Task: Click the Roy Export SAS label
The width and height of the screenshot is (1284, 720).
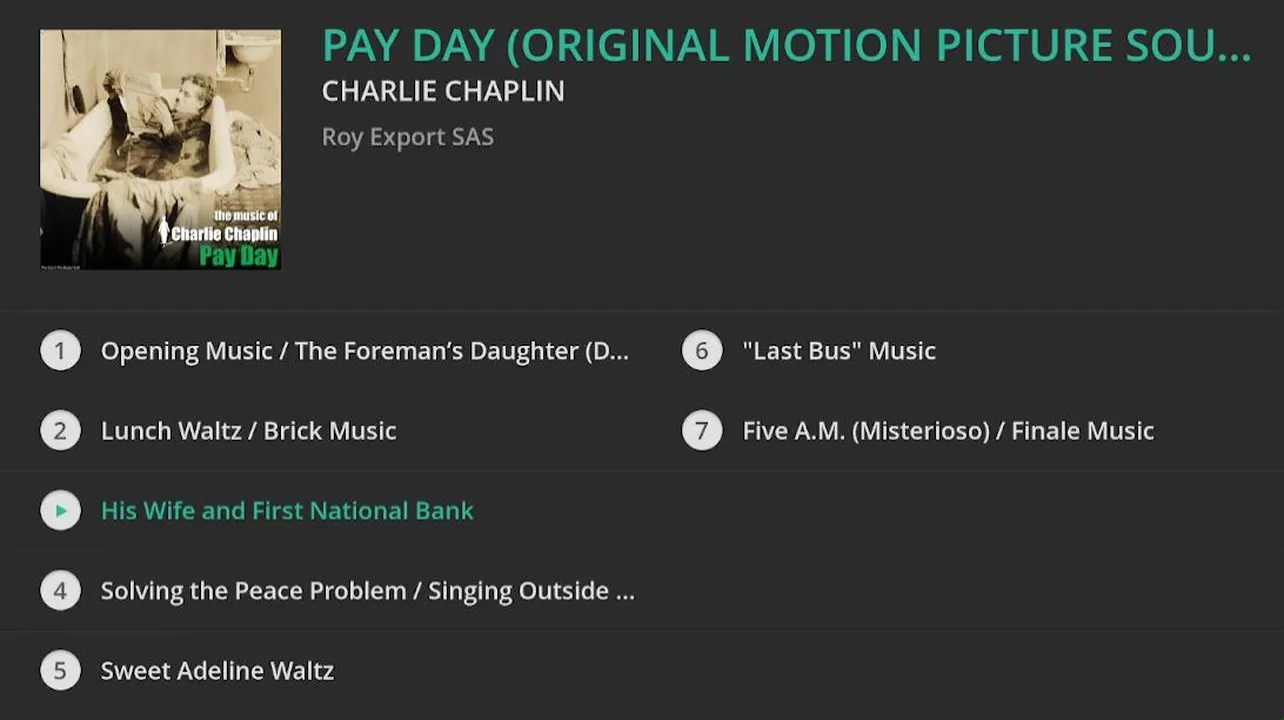Action: 408,137
